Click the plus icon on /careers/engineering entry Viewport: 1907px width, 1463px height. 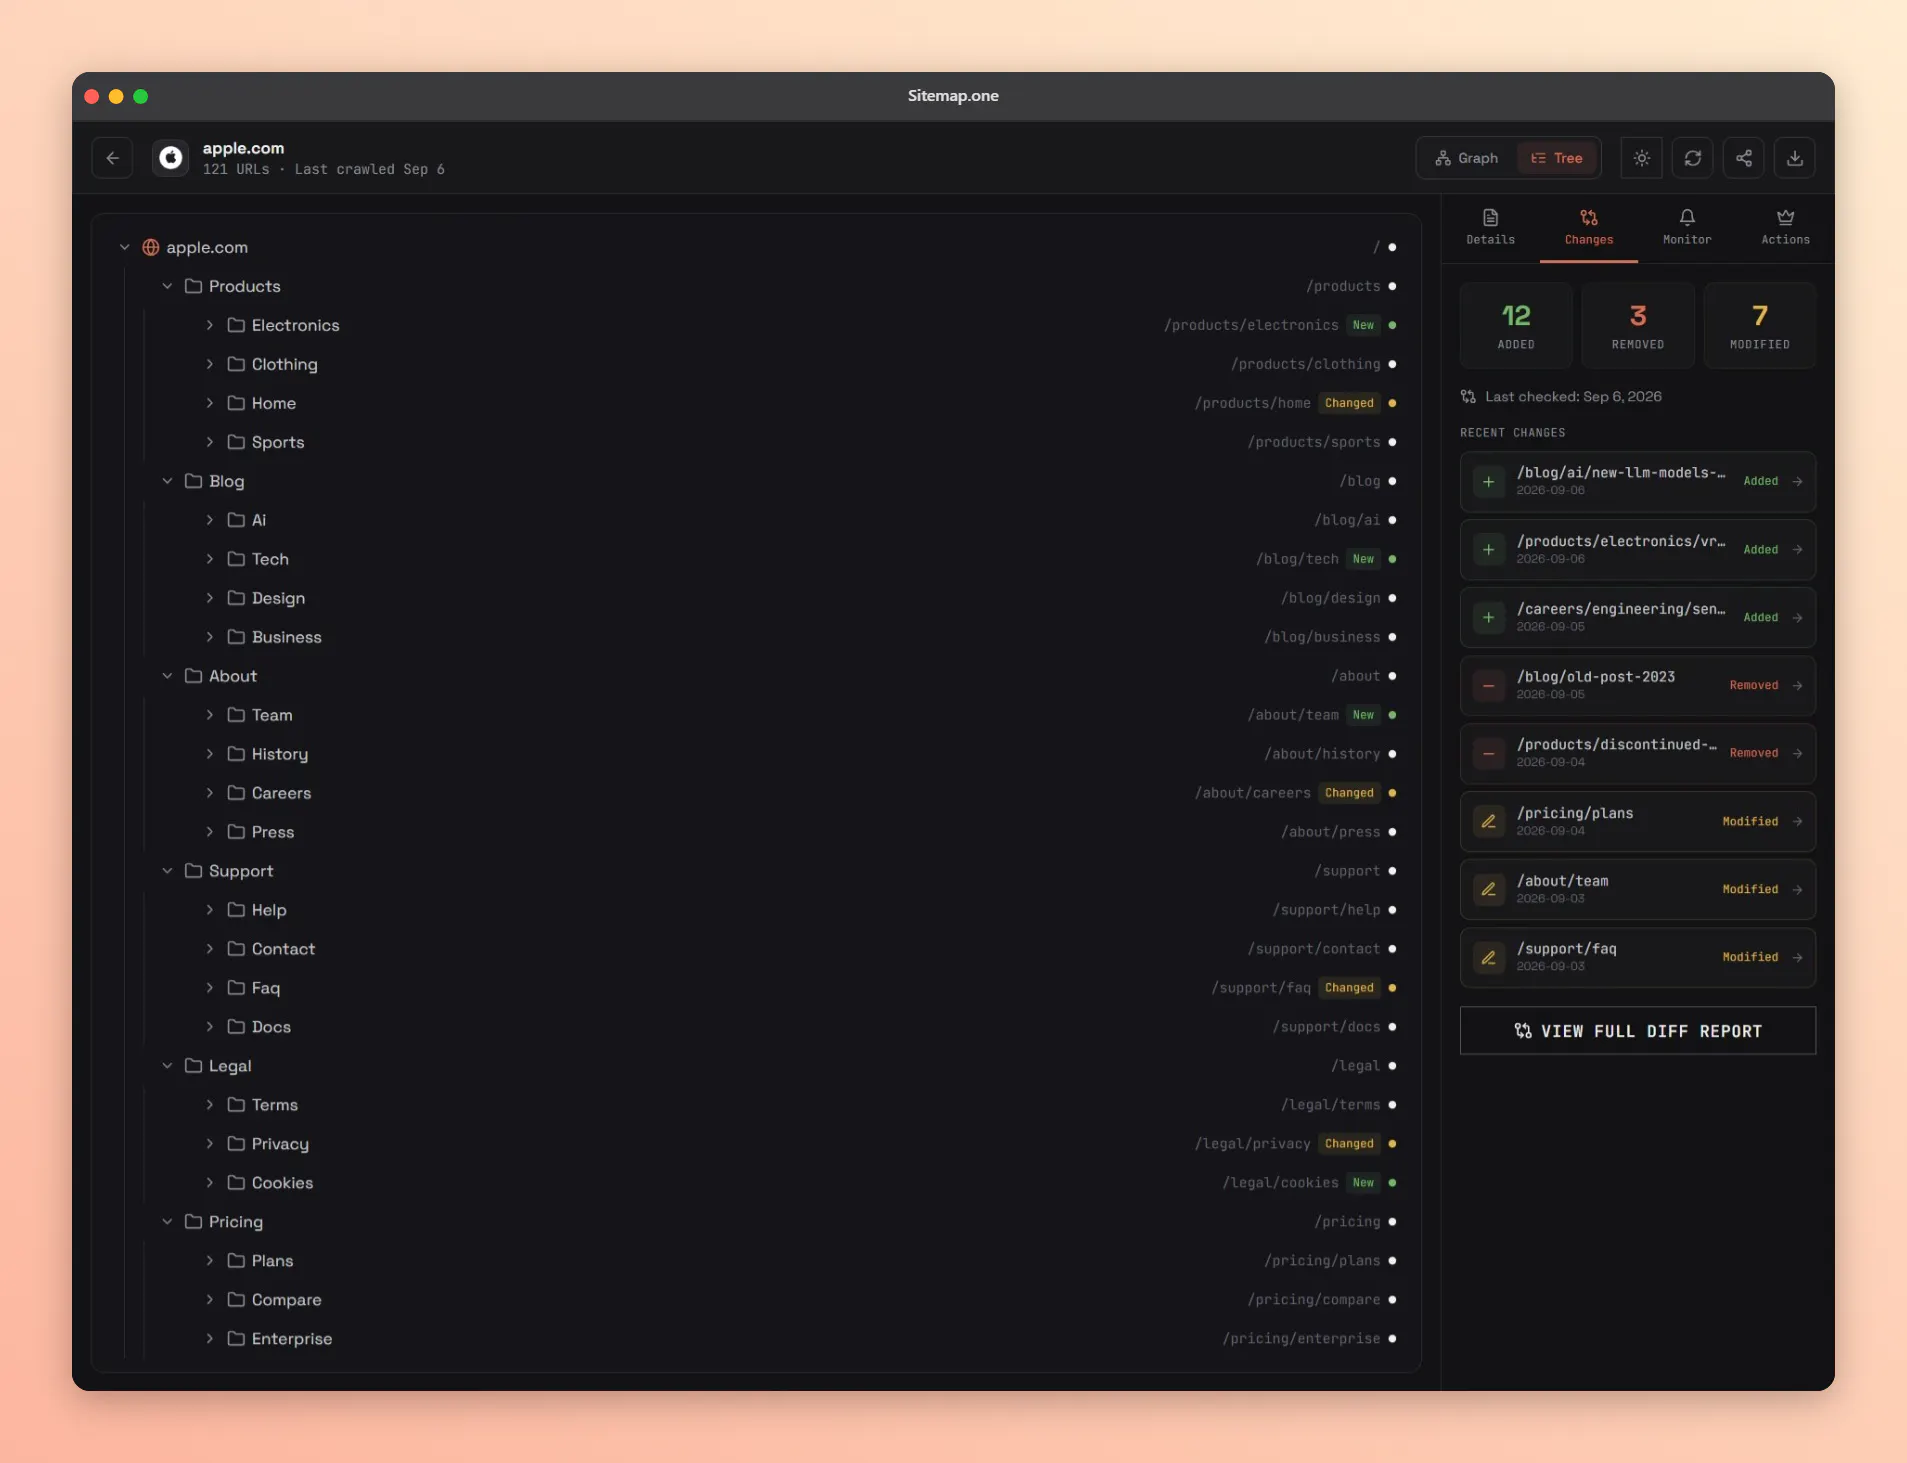(1488, 617)
